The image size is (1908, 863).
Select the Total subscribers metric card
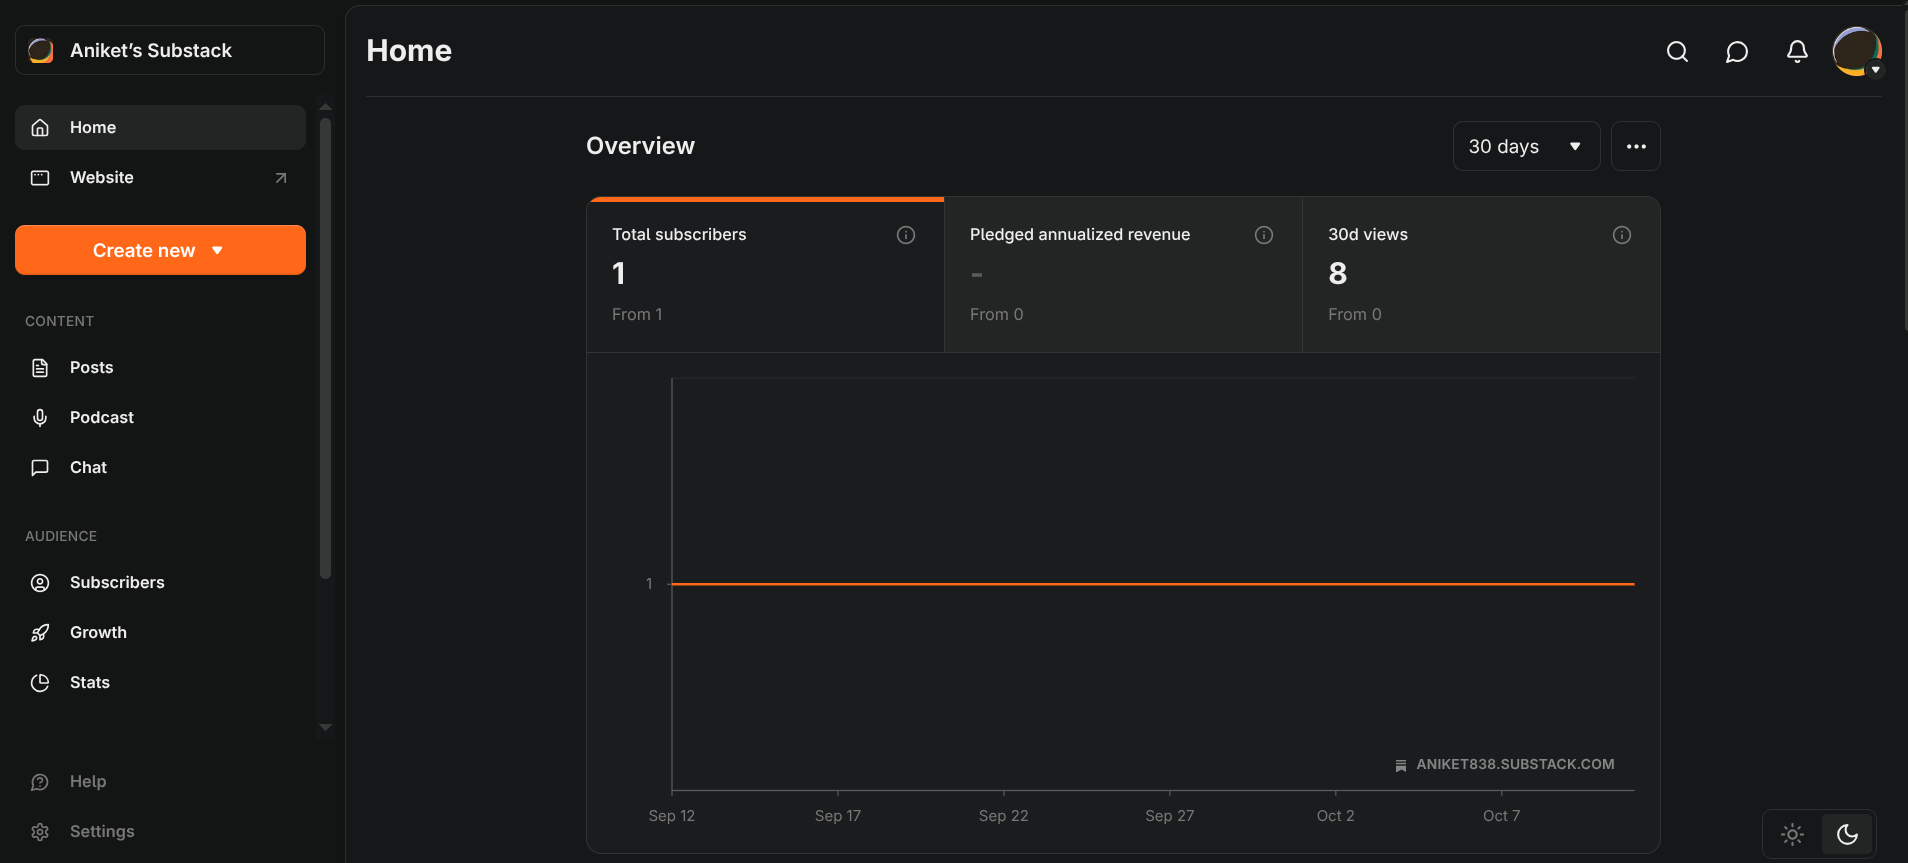tap(765, 275)
